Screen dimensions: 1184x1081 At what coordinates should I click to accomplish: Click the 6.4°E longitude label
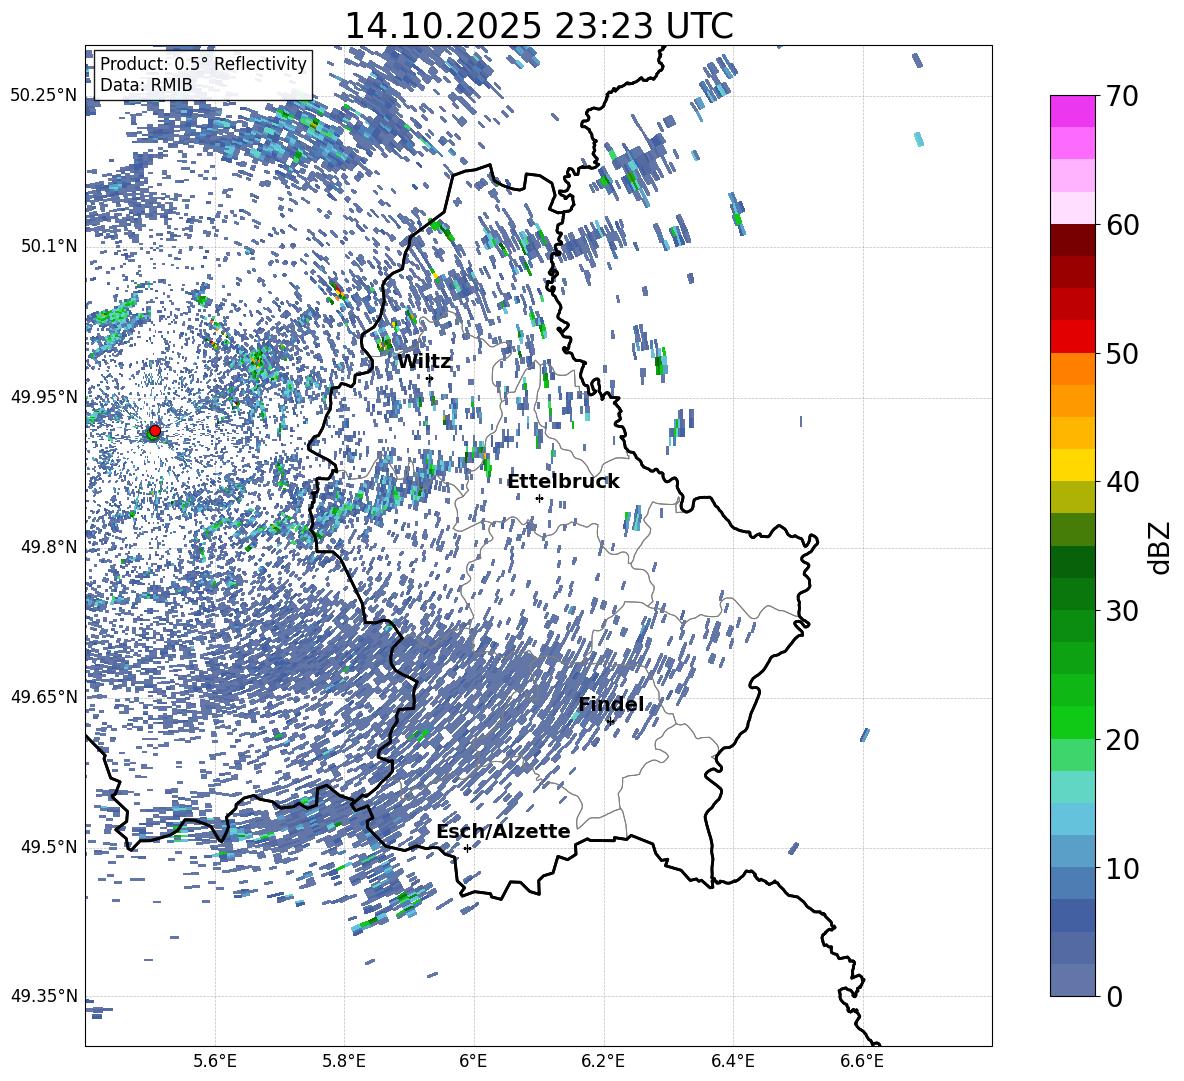coord(732,1061)
